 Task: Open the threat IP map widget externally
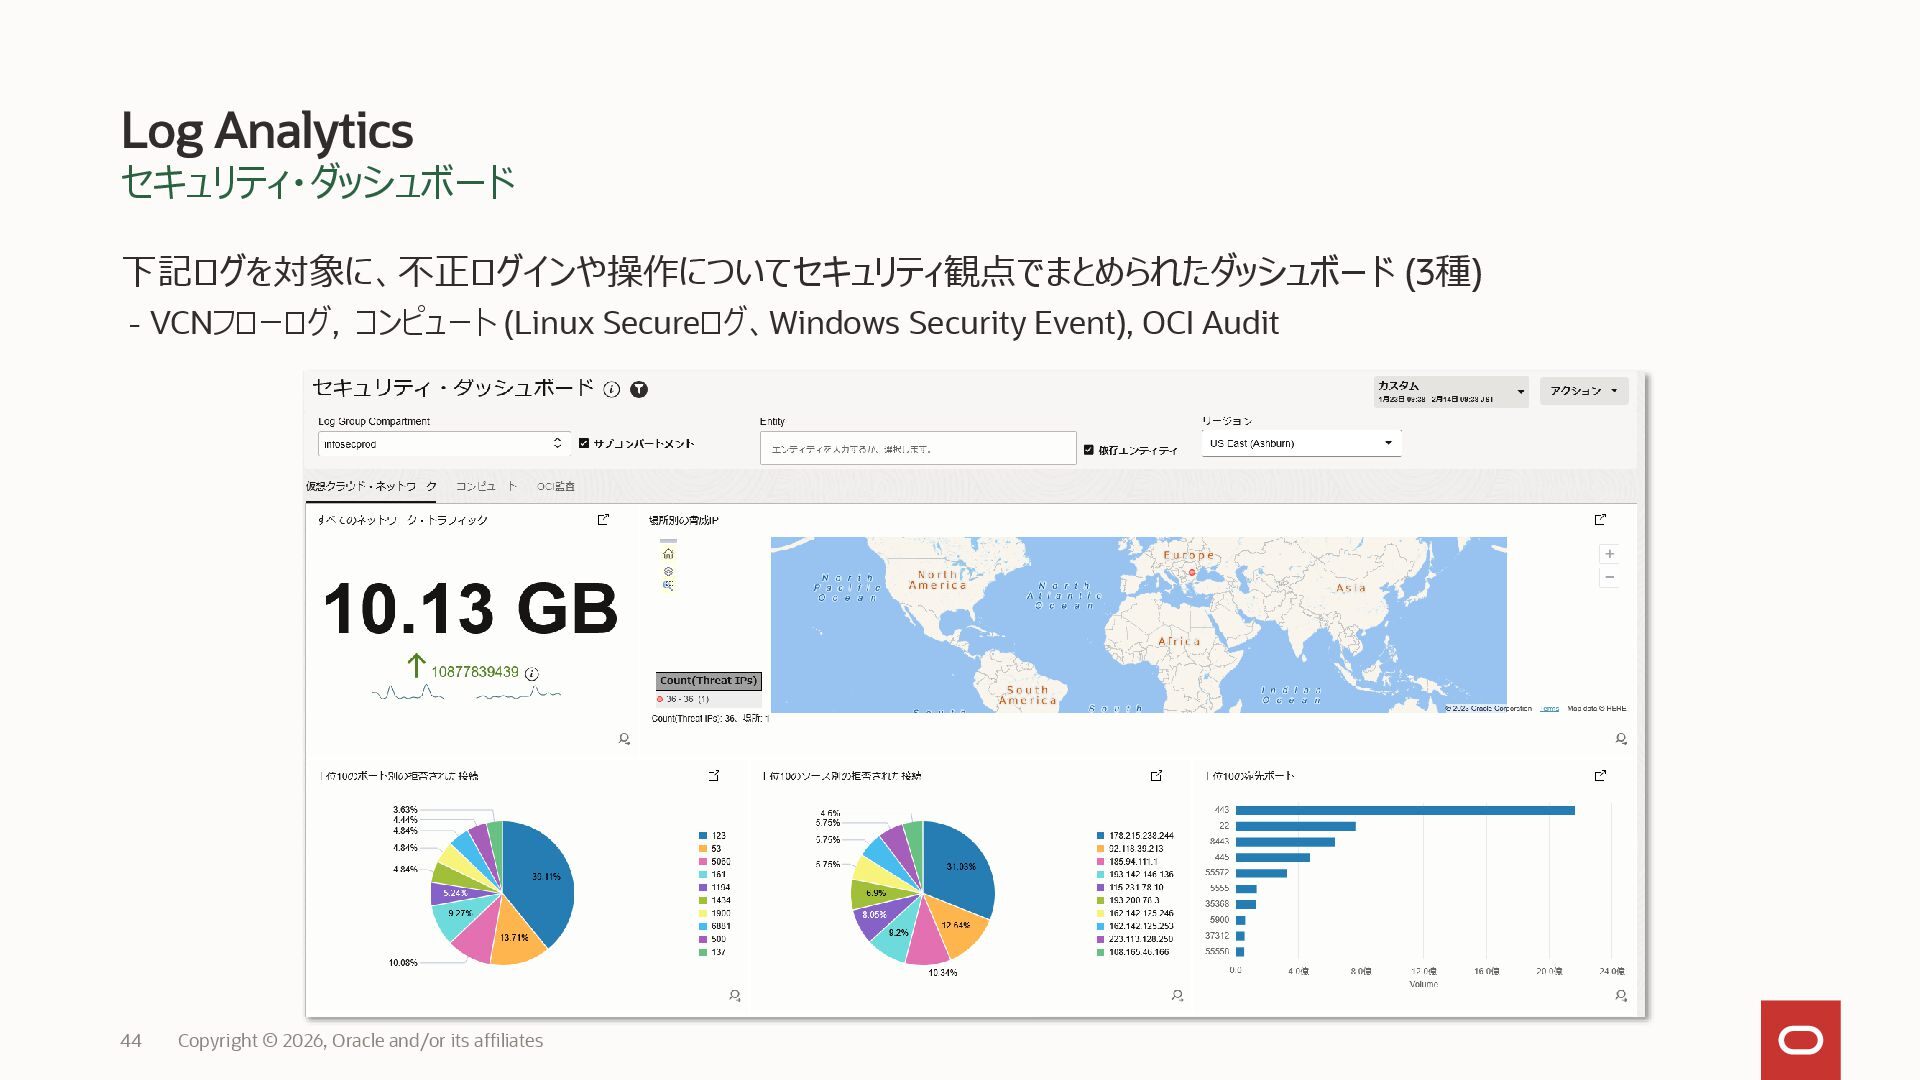click(x=1600, y=520)
